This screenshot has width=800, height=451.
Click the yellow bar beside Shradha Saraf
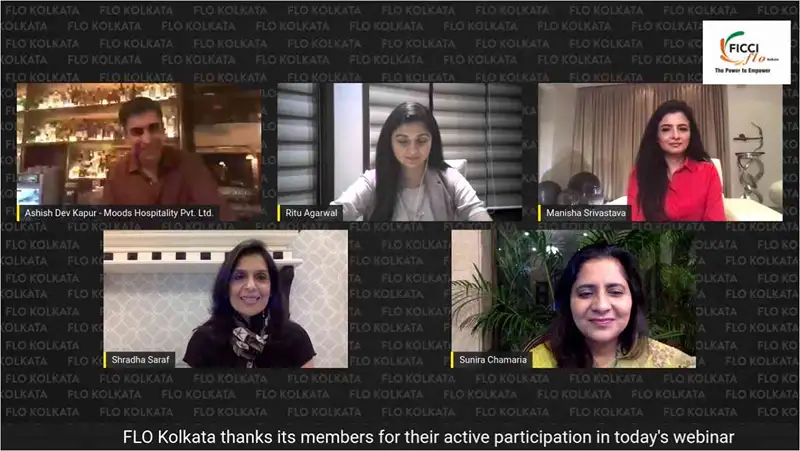pyautogui.click(x=105, y=360)
